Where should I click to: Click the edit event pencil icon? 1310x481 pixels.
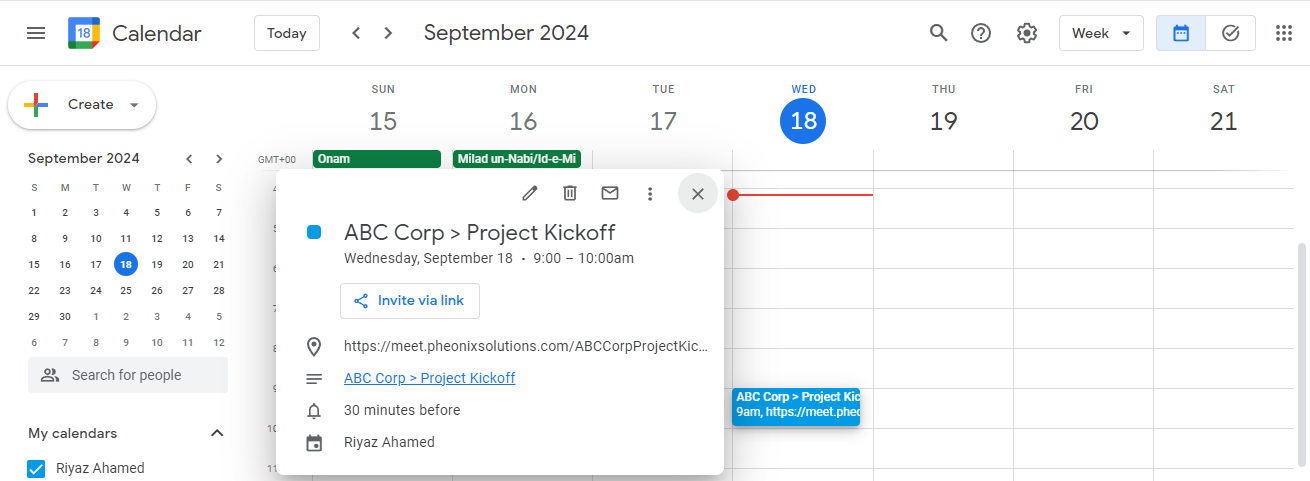pos(530,193)
